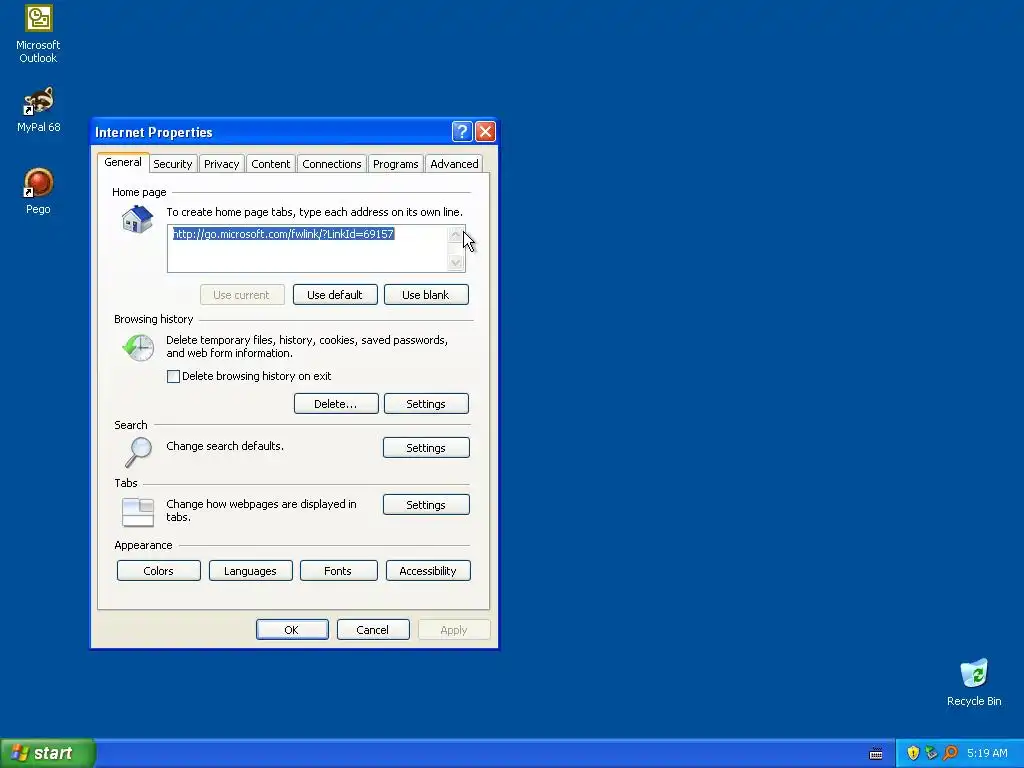Click the network connection tray icon
The width and height of the screenshot is (1024, 768).
coord(931,753)
